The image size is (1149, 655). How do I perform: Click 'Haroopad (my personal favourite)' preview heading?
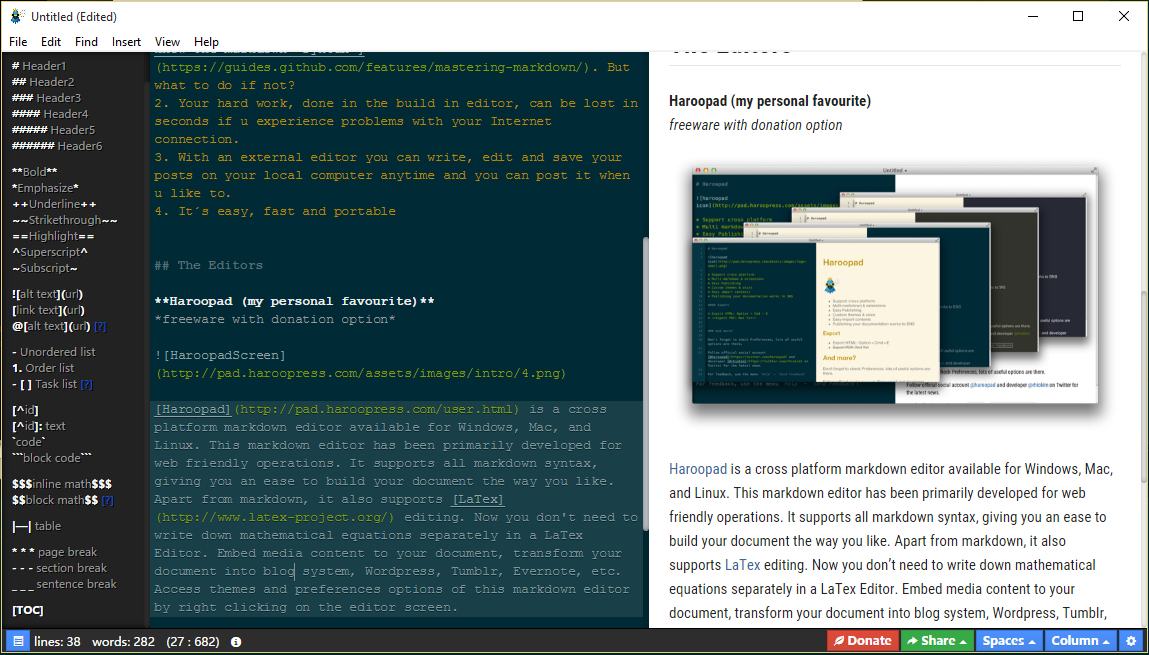(770, 101)
